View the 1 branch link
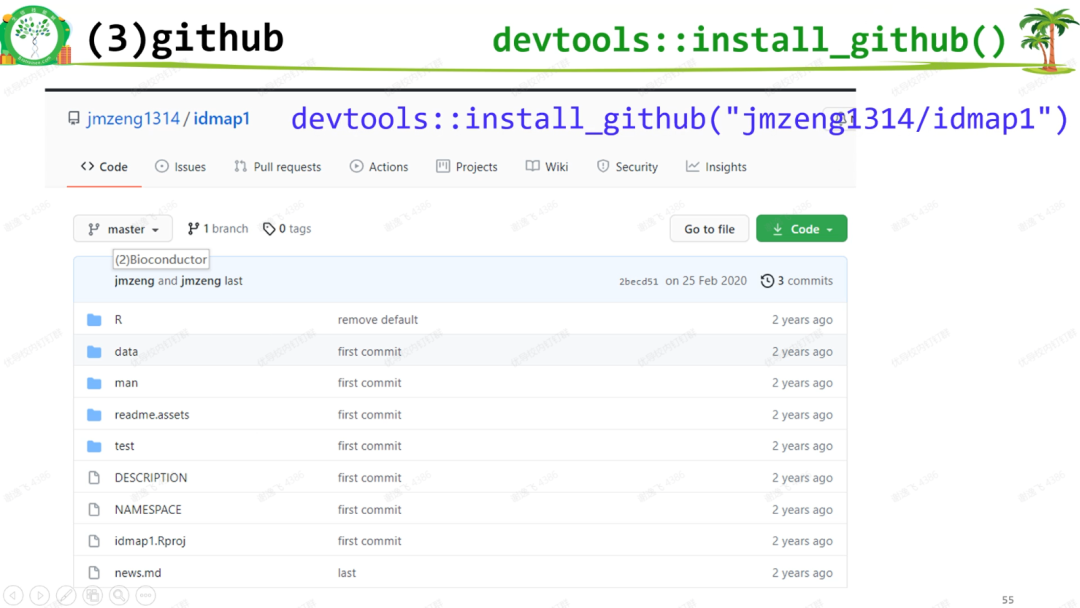This screenshot has width=1080, height=608. [x=218, y=229]
